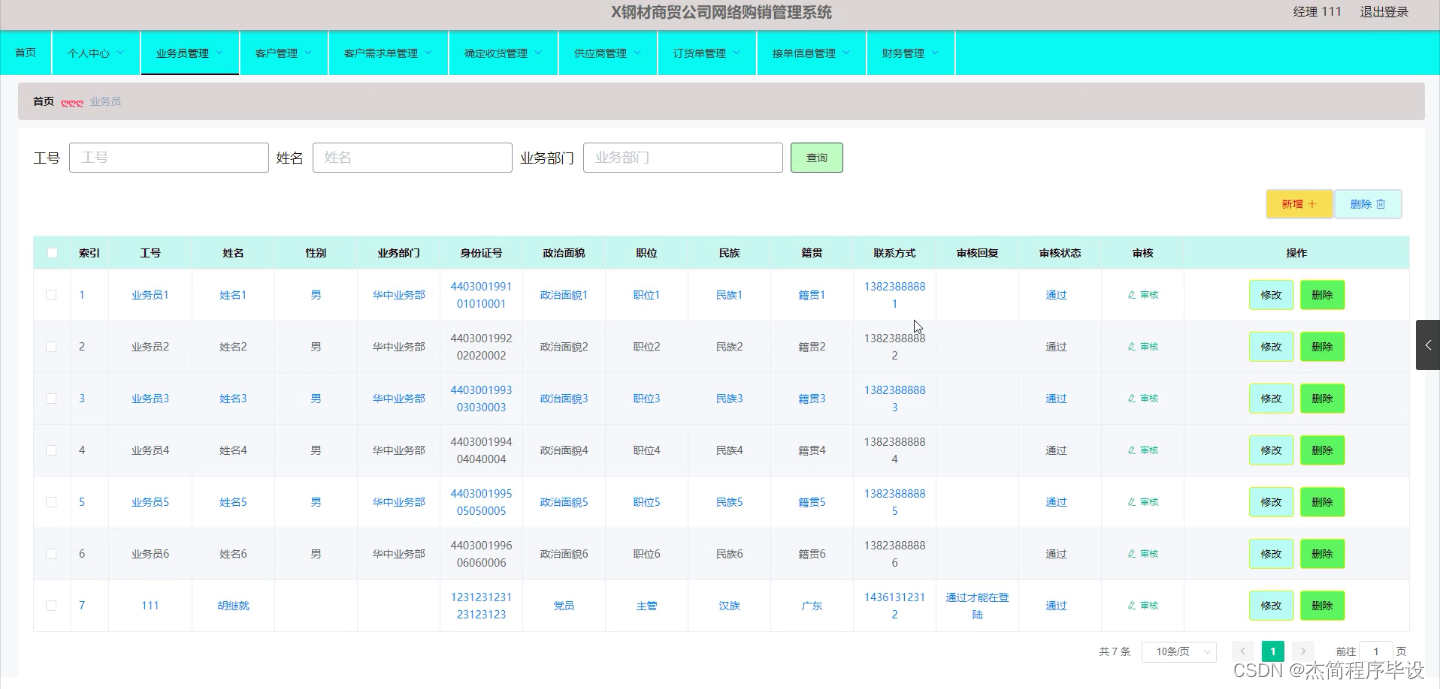Click the 胡继就 name cell
The width and height of the screenshot is (1440, 689).
pos(233,606)
